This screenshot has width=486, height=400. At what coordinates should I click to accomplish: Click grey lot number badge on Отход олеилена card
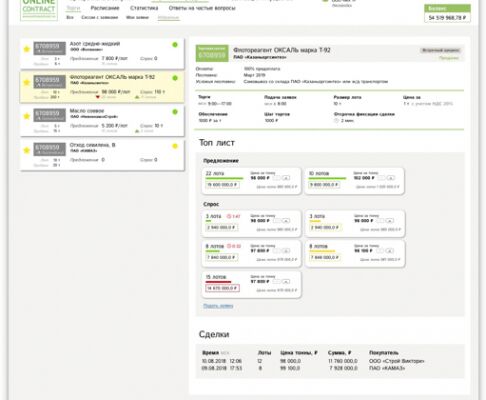coord(50,149)
